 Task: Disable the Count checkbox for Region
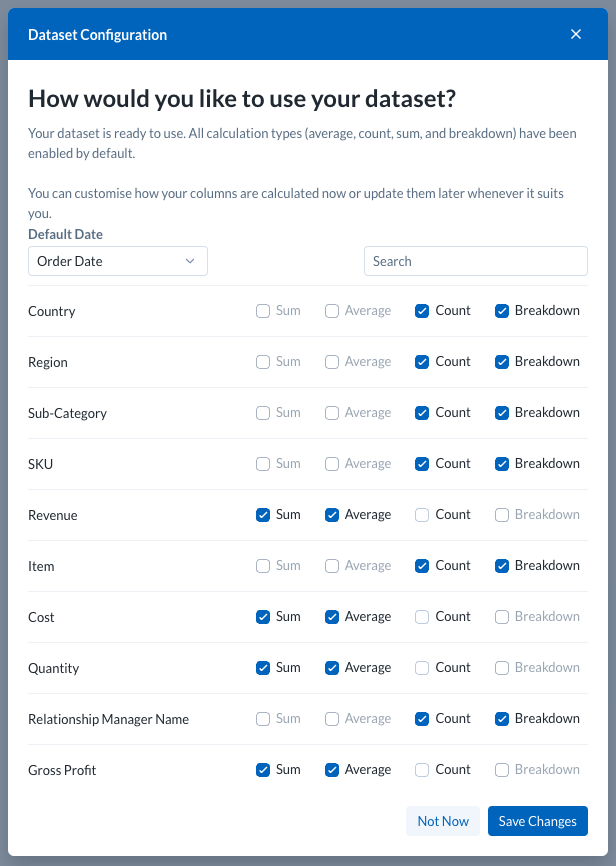pos(422,362)
